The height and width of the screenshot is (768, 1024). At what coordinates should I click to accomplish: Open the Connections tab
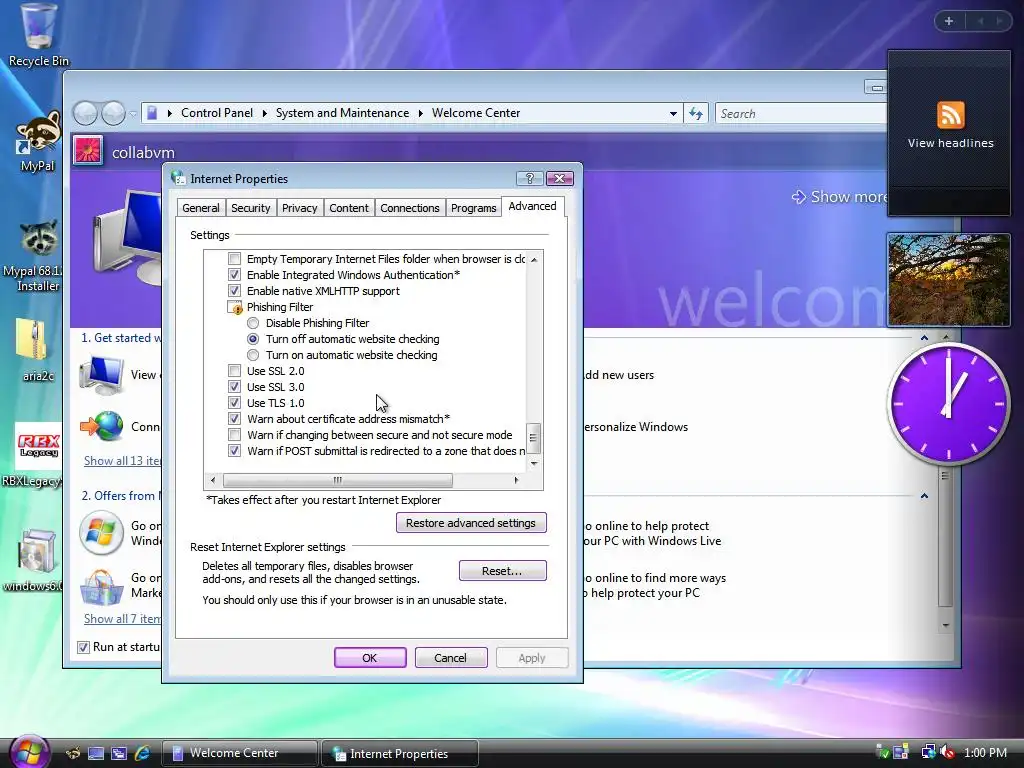click(410, 208)
